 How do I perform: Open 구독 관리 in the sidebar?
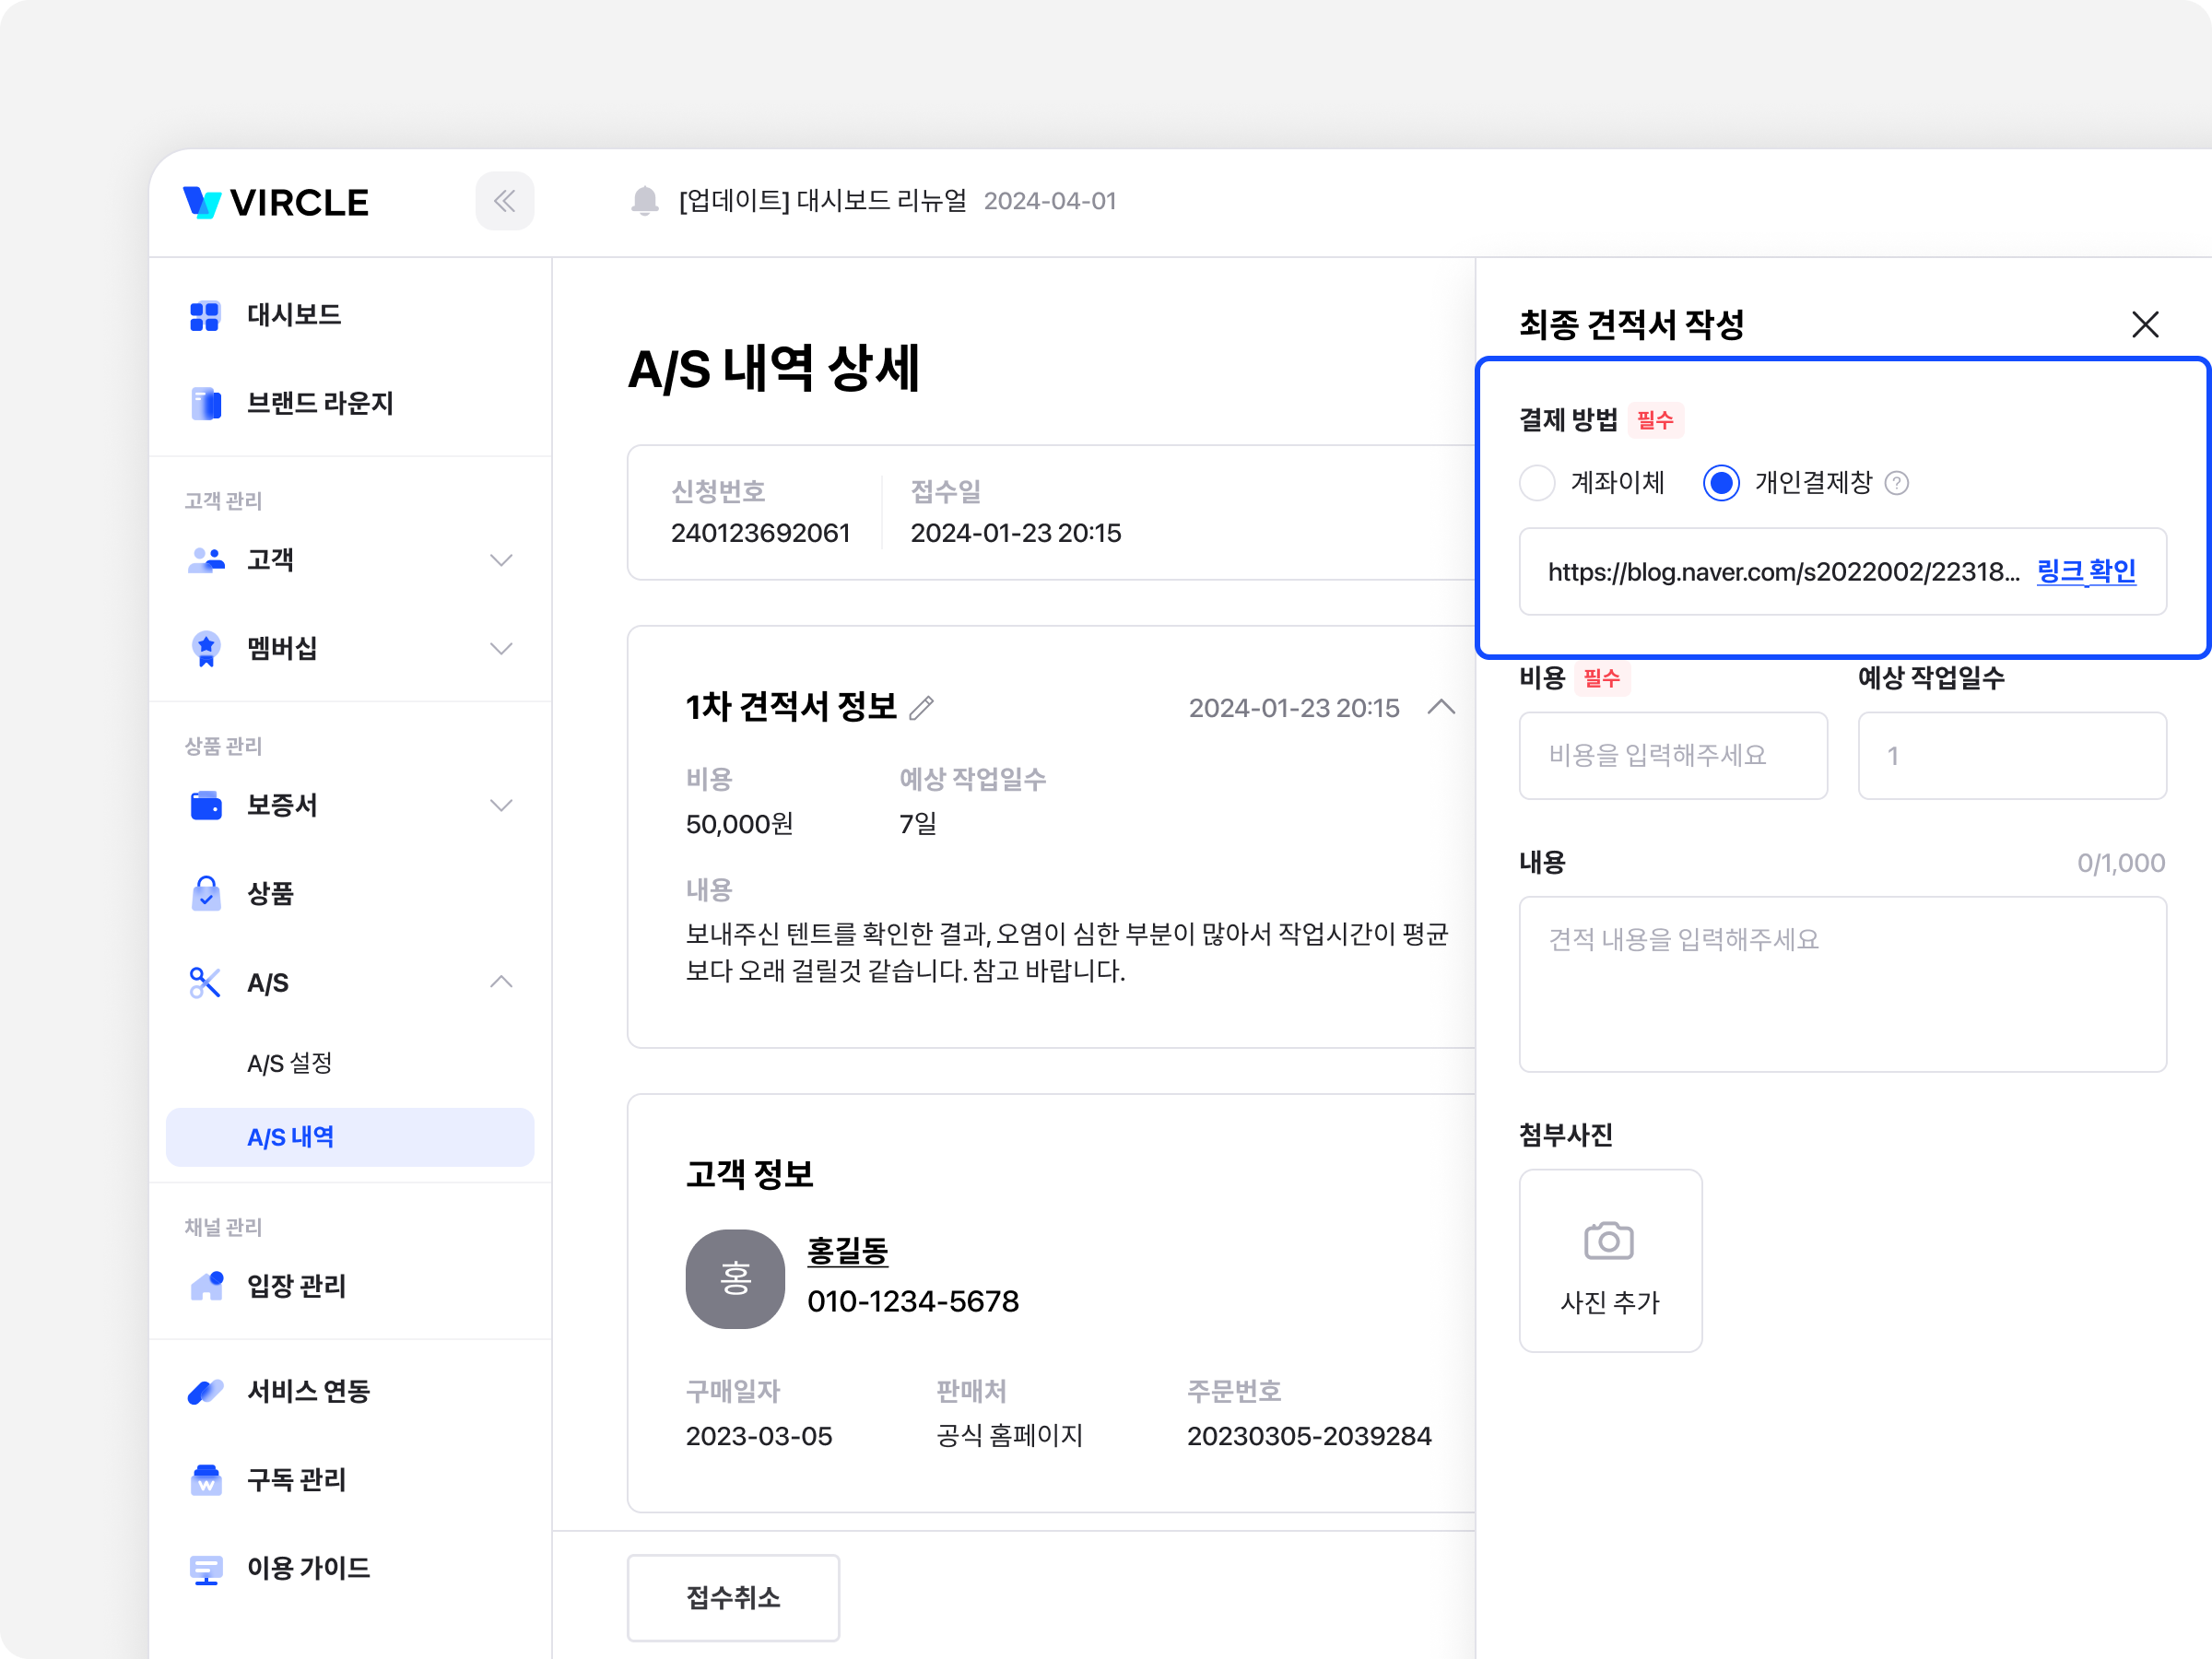tap(296, 1479)
